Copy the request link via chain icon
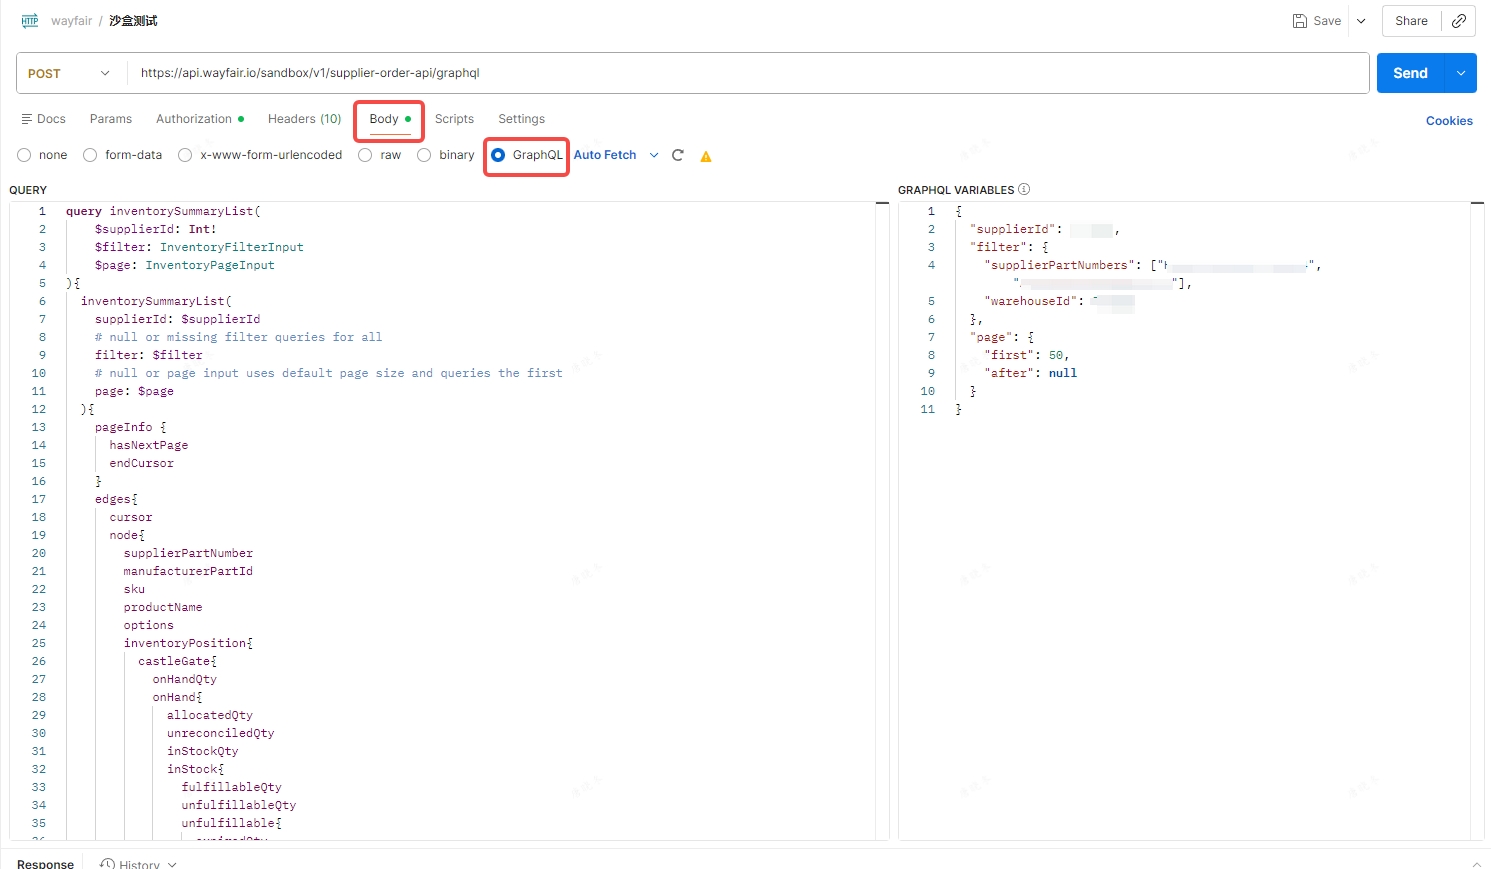 (1459, 21)
